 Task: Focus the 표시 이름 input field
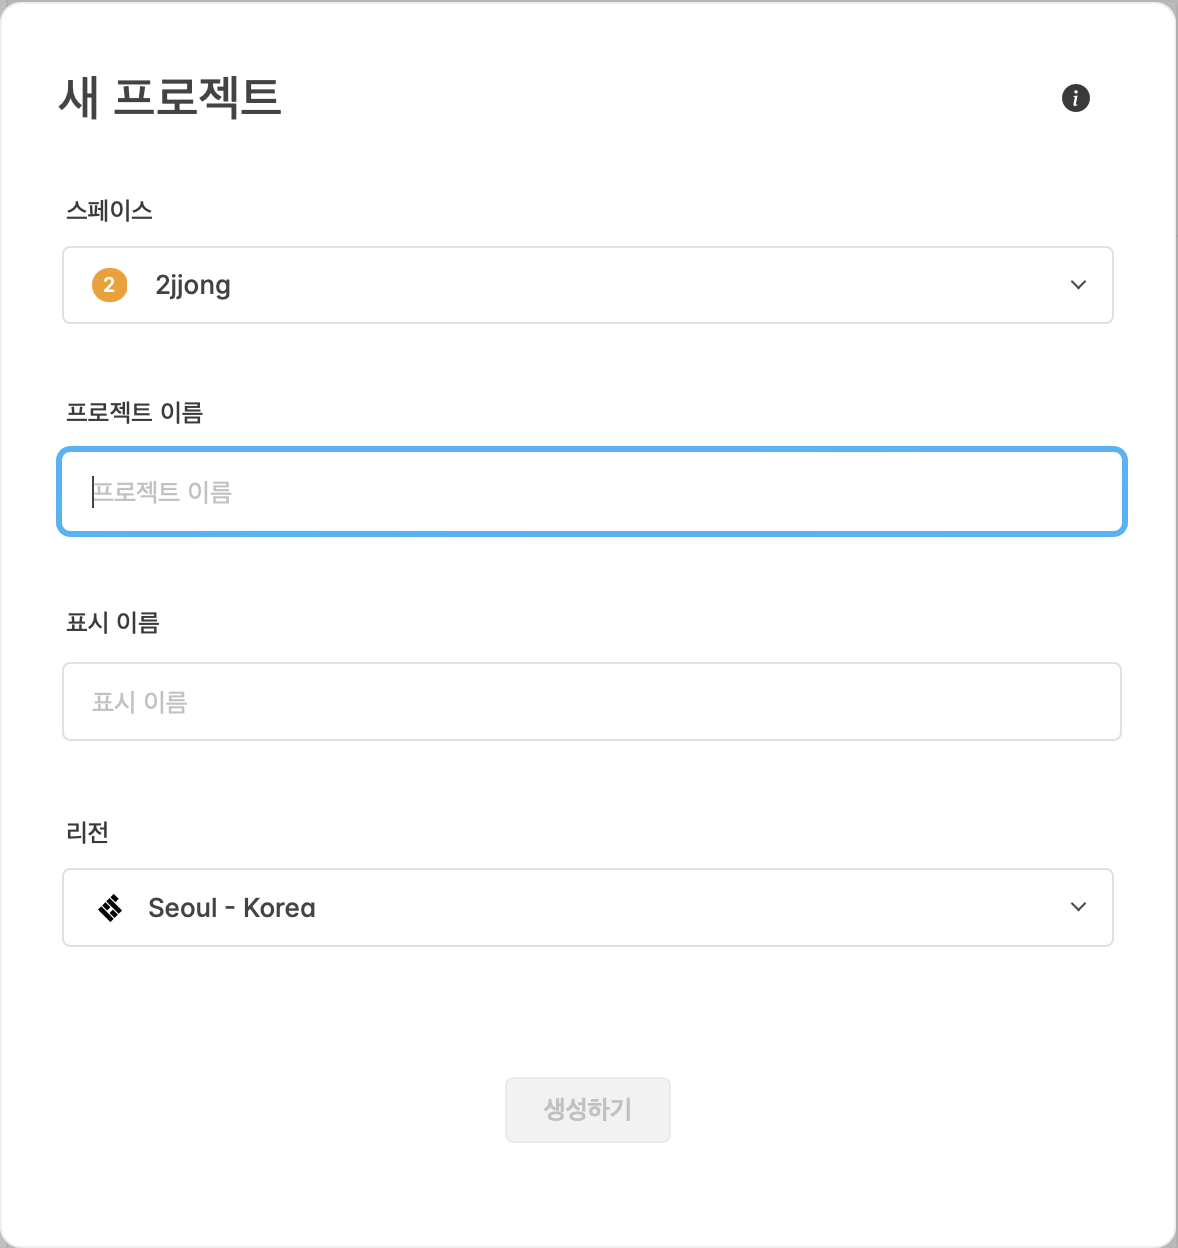(592, 702)
